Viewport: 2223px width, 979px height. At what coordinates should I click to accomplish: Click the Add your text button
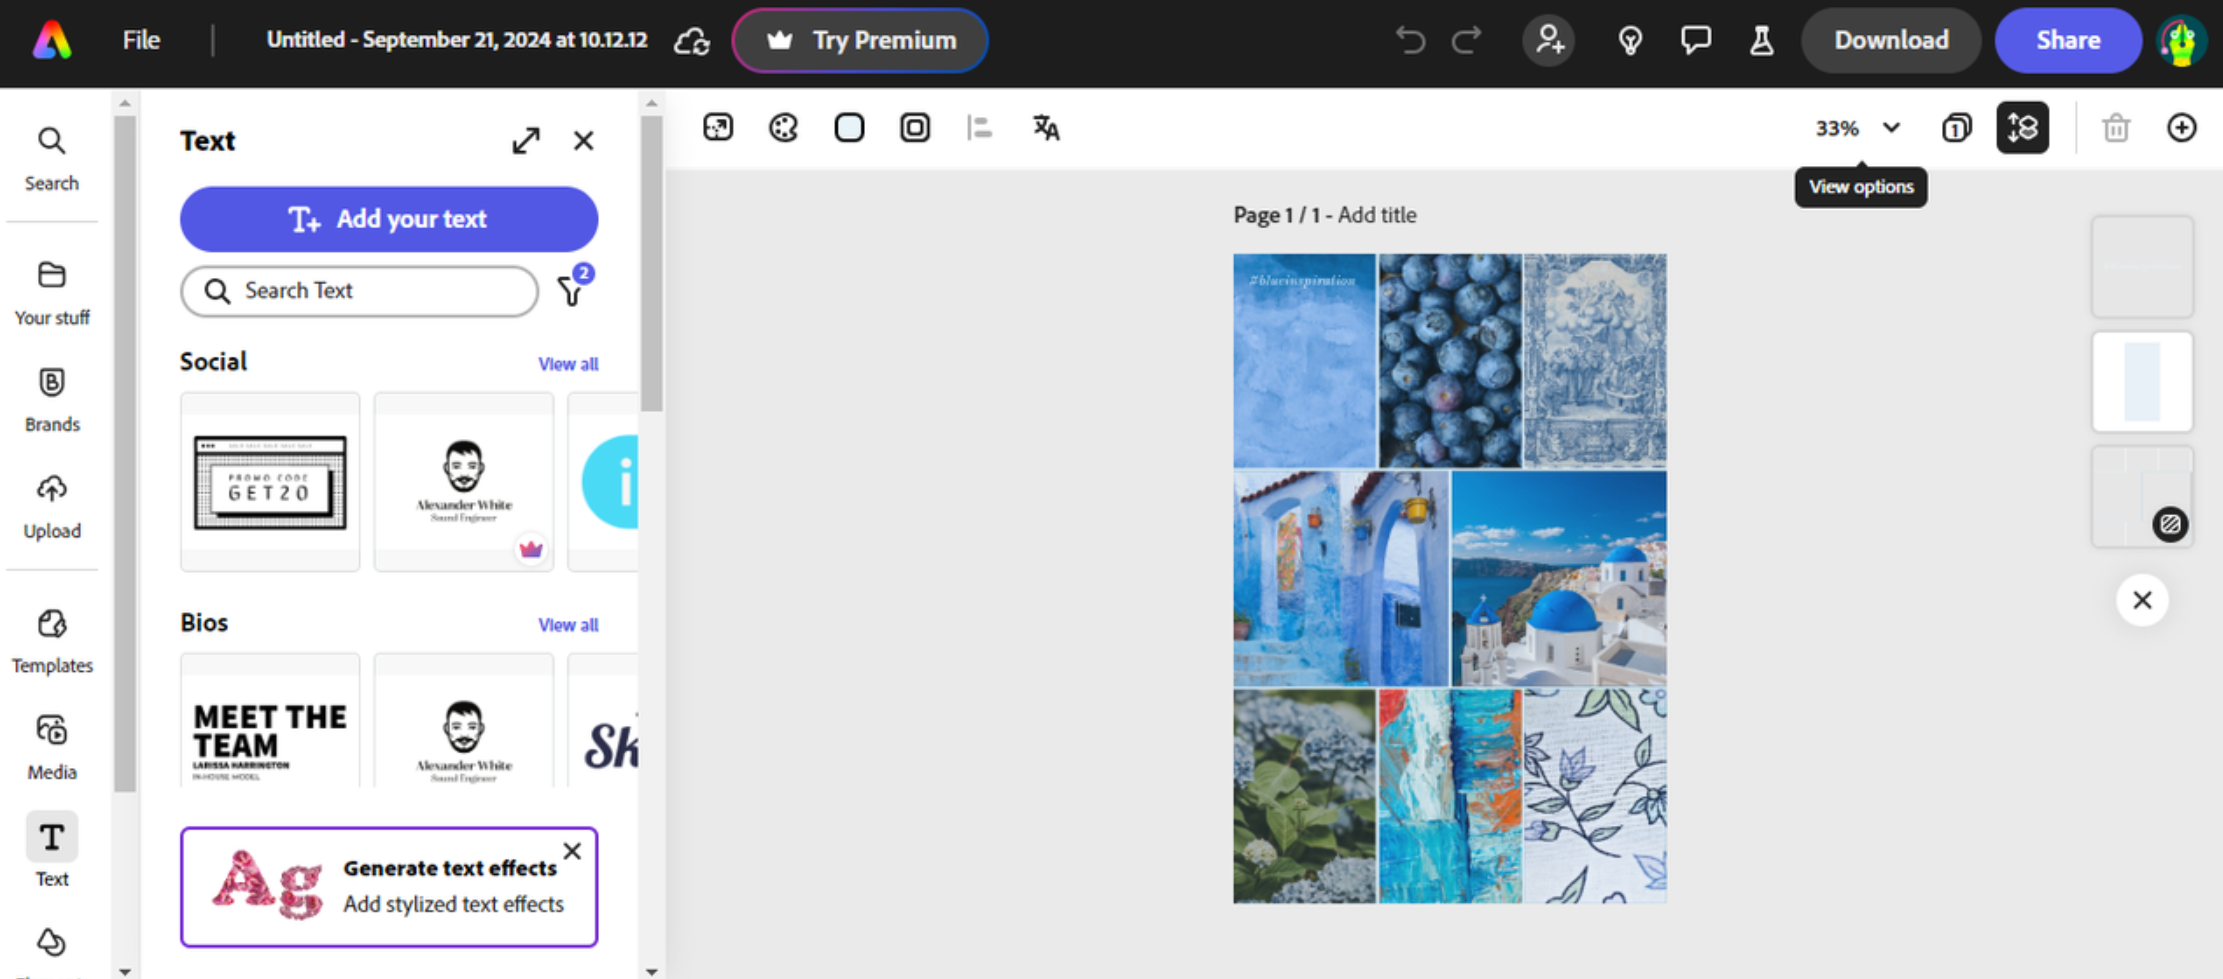(389, 219)
